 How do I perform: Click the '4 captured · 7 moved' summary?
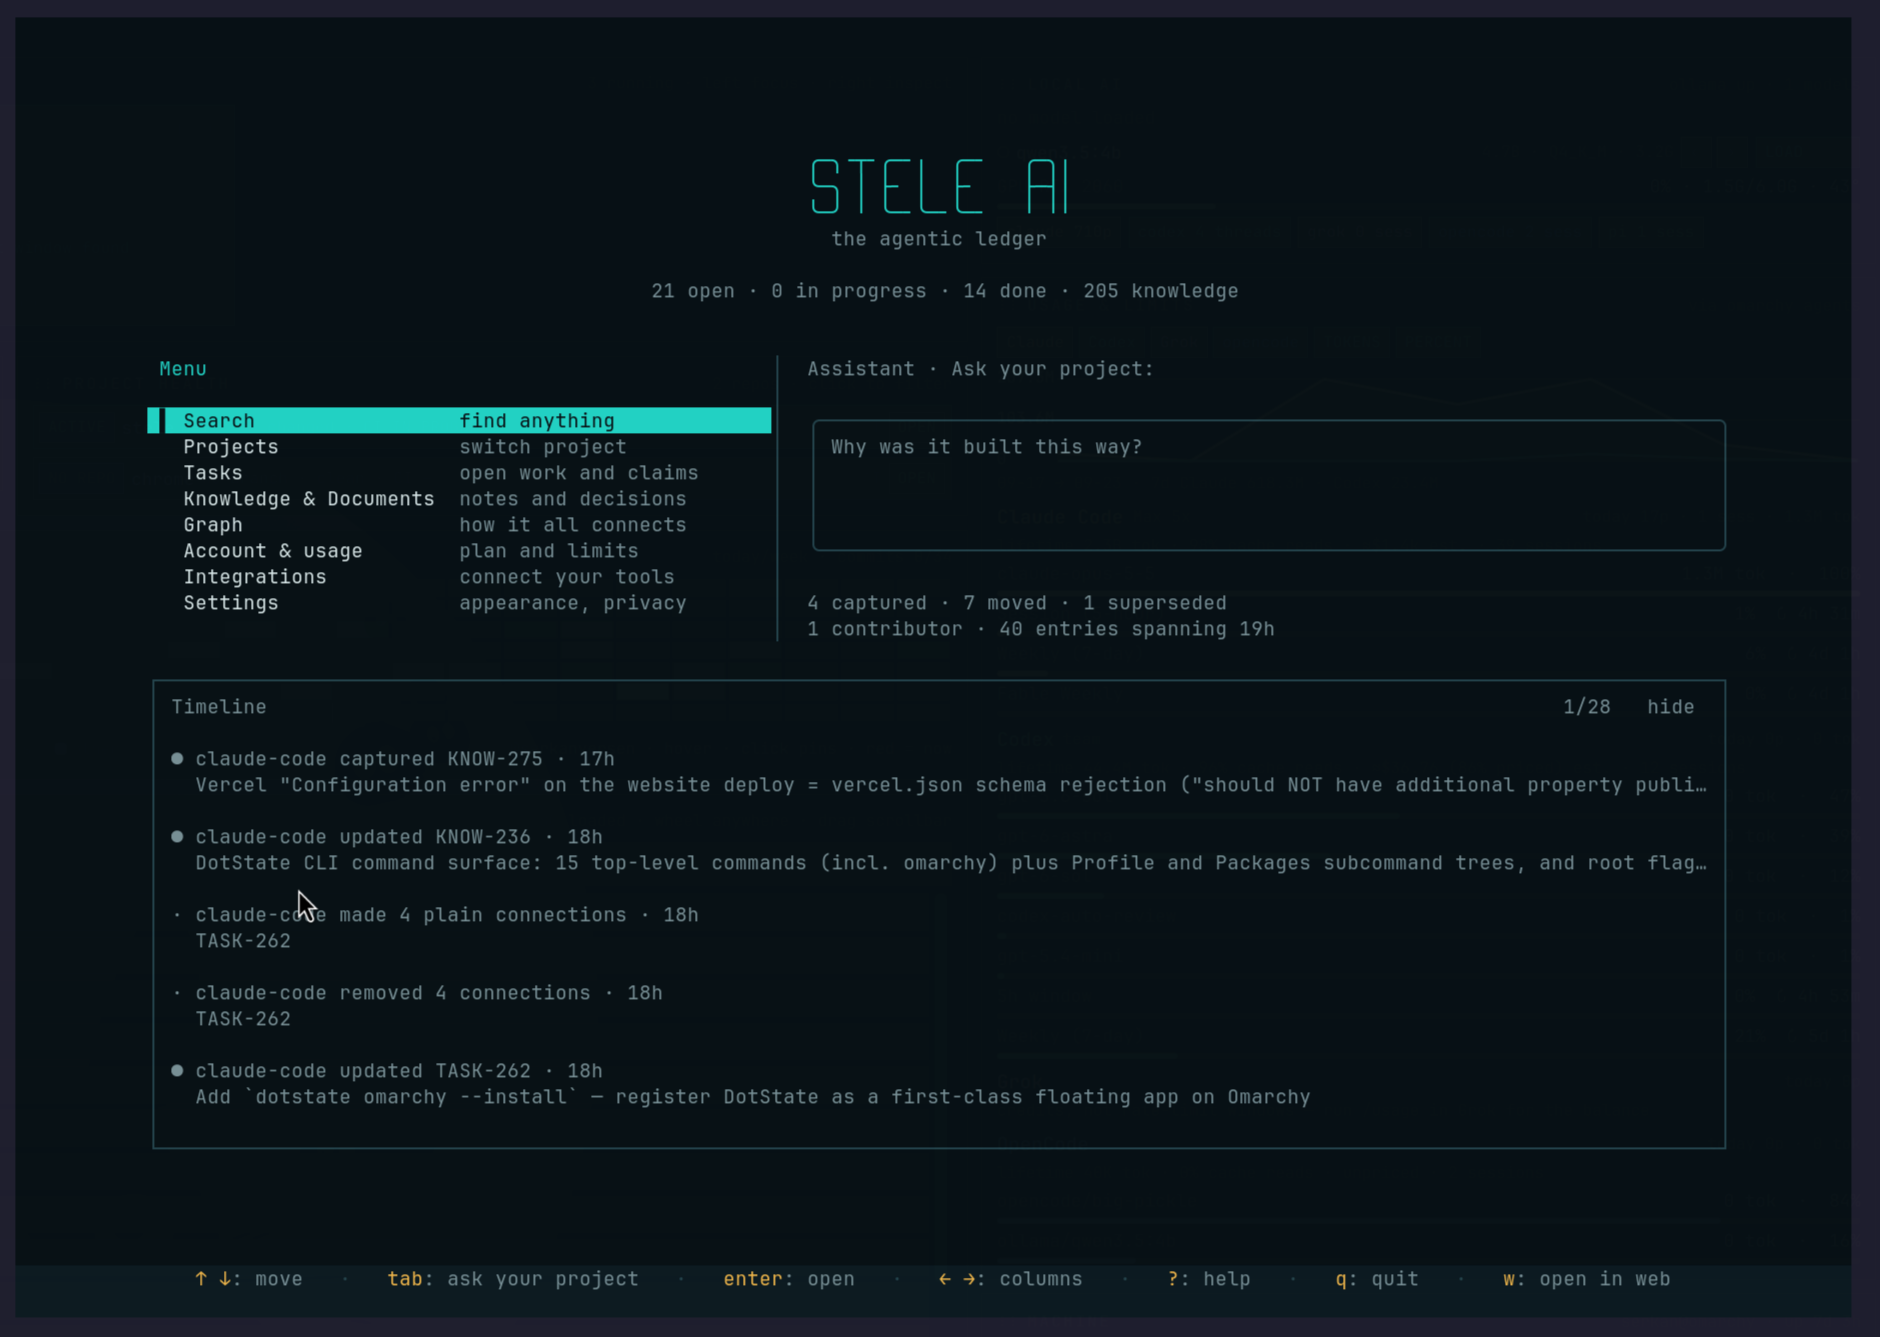click(x=927, y=603)
